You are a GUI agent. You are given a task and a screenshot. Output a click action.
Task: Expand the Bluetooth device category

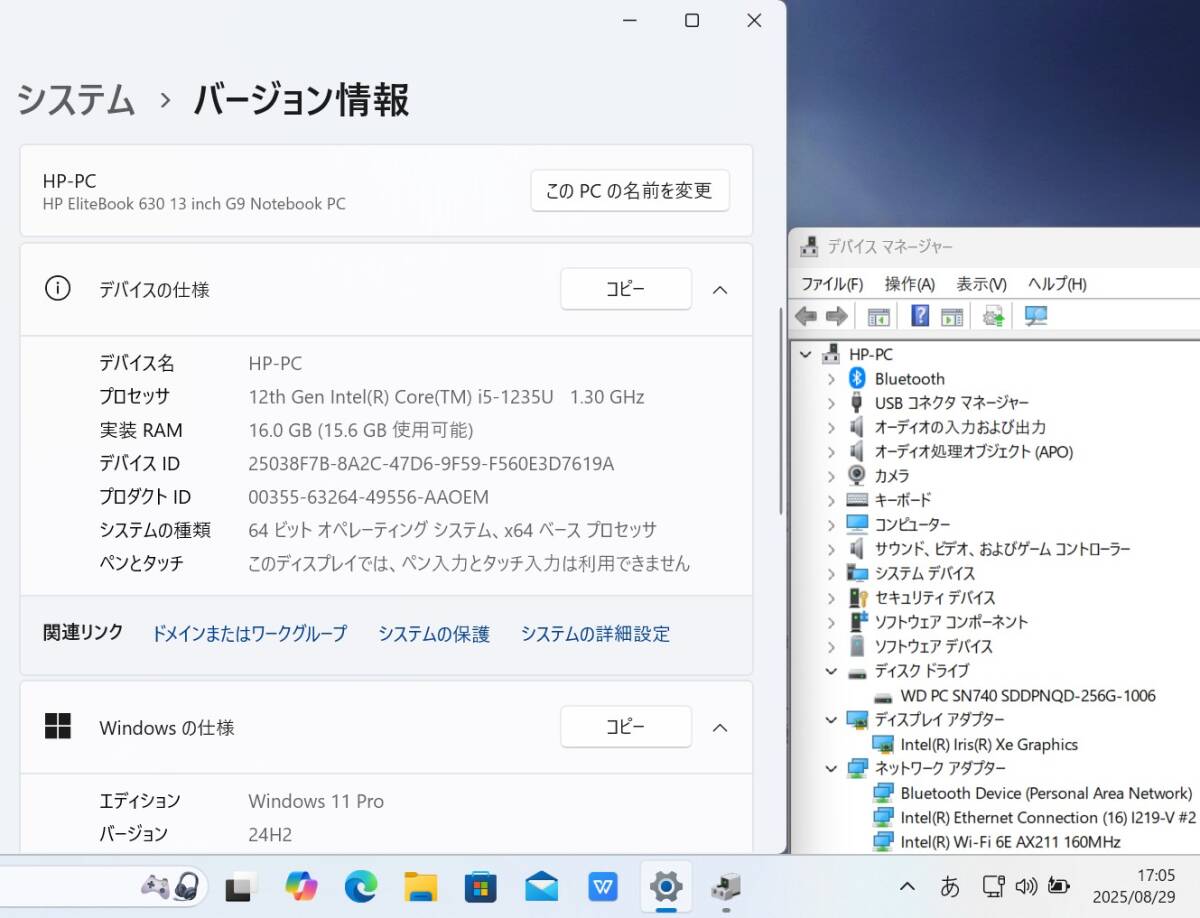[831, 378]
